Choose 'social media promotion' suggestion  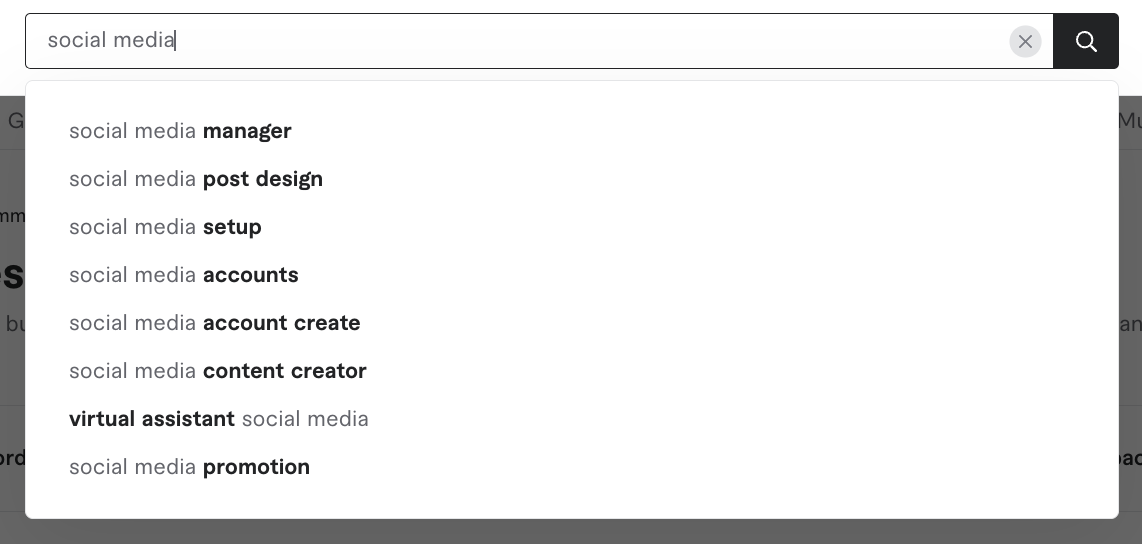click(190, 467)
